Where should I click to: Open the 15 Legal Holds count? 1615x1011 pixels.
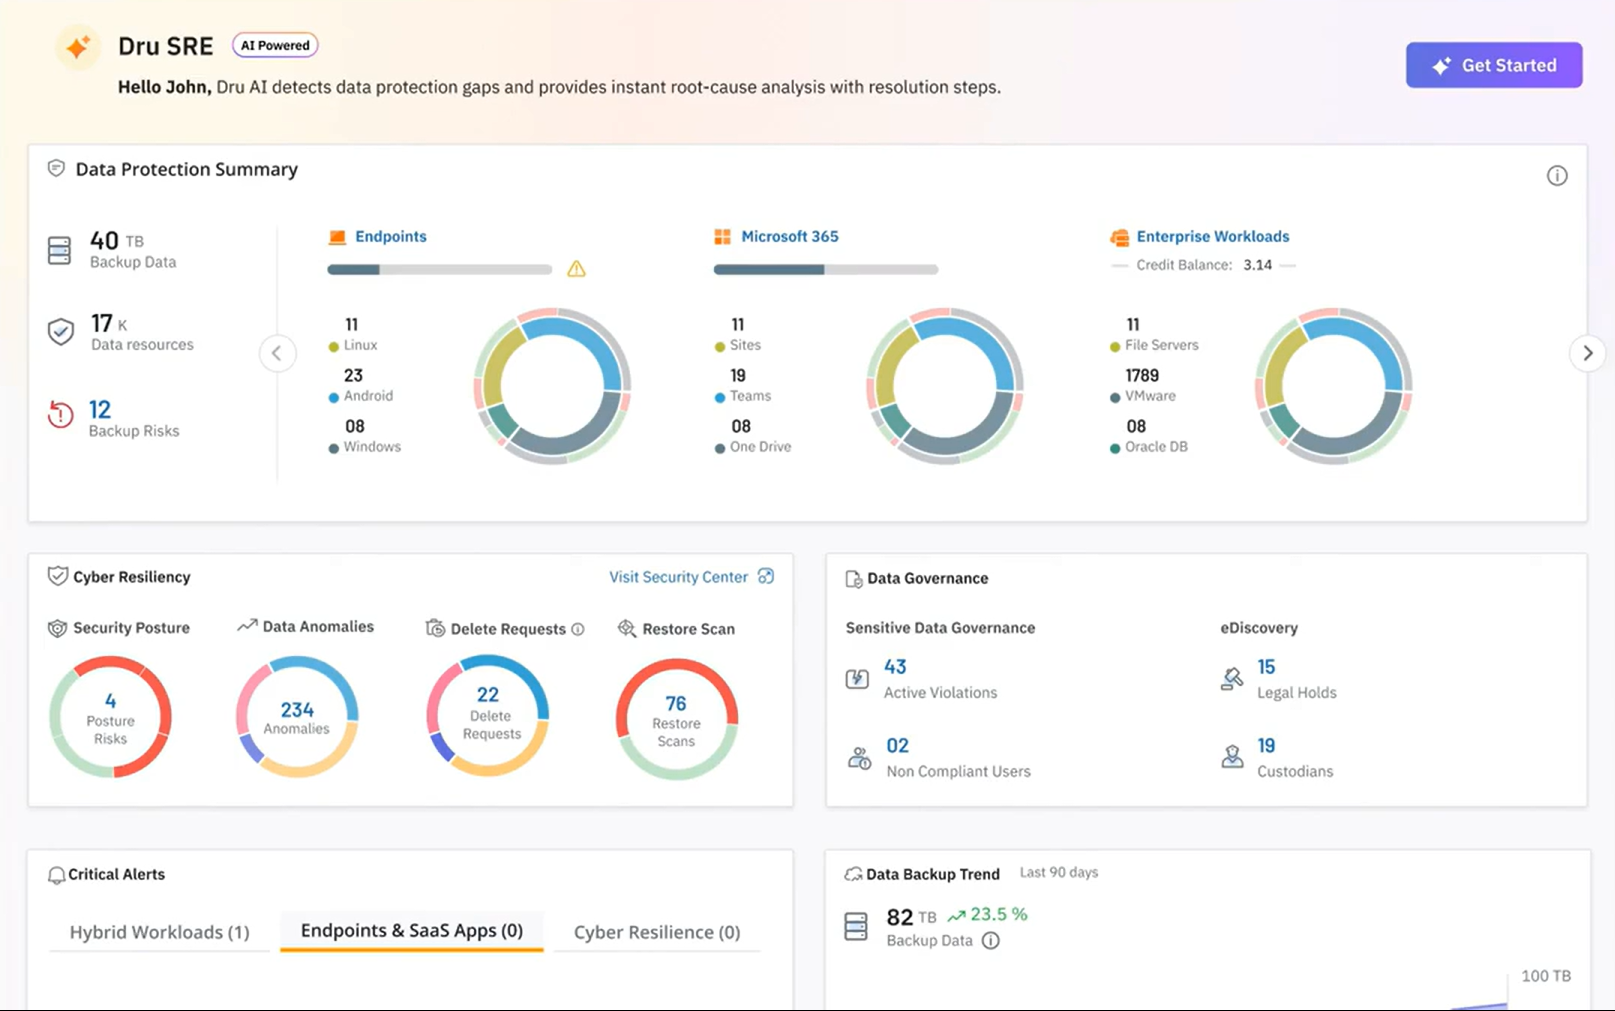point(1266,667)
